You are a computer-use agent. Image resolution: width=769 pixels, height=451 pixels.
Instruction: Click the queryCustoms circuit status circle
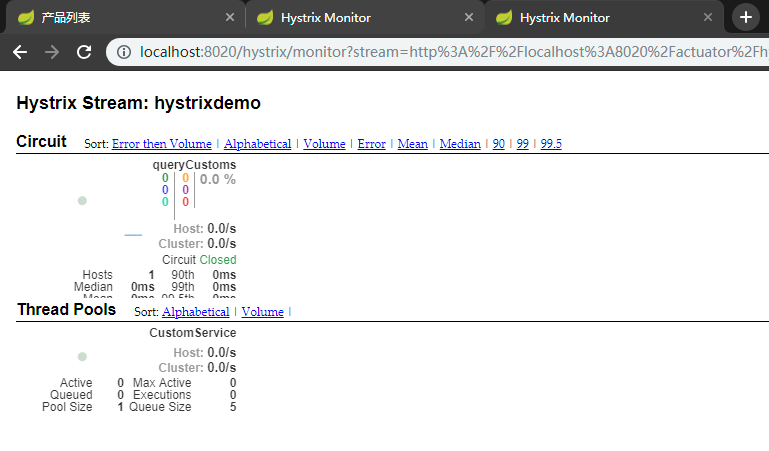click(x=82, y=201)
